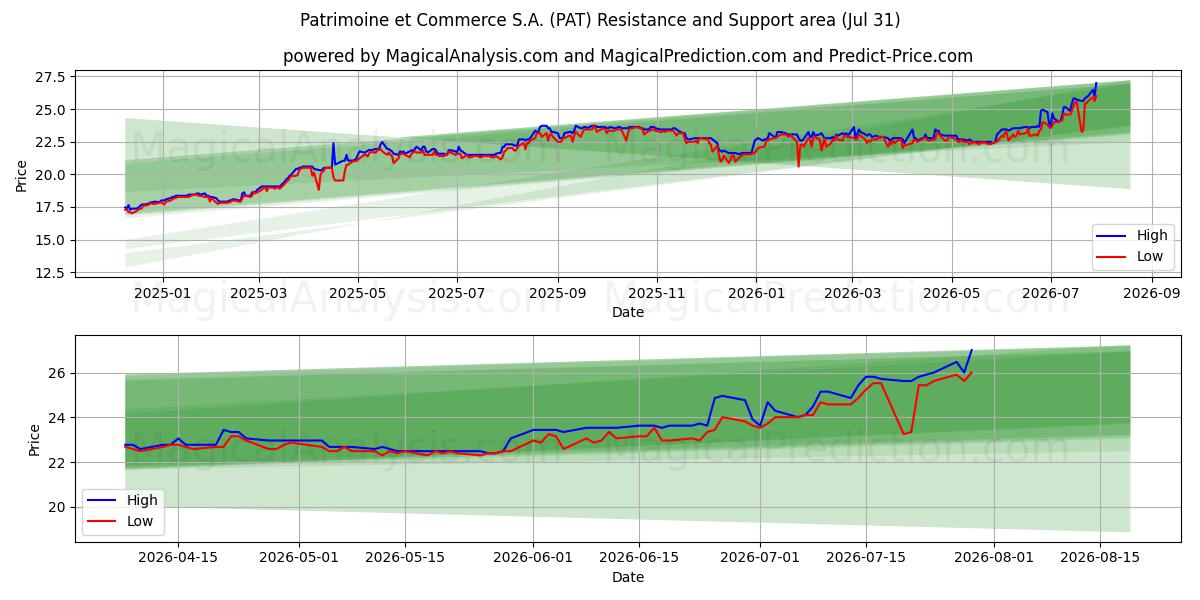Screen dimensions: 1200x600
Task: Click the bottom chart's 'Date' axis label
Action: (x=628, y=577)
